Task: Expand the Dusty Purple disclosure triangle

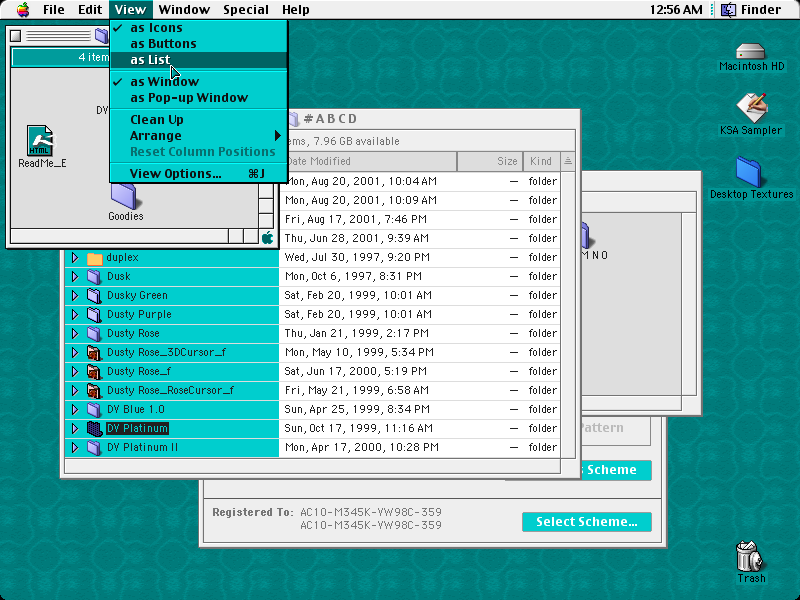Action: tap(75, 314)
